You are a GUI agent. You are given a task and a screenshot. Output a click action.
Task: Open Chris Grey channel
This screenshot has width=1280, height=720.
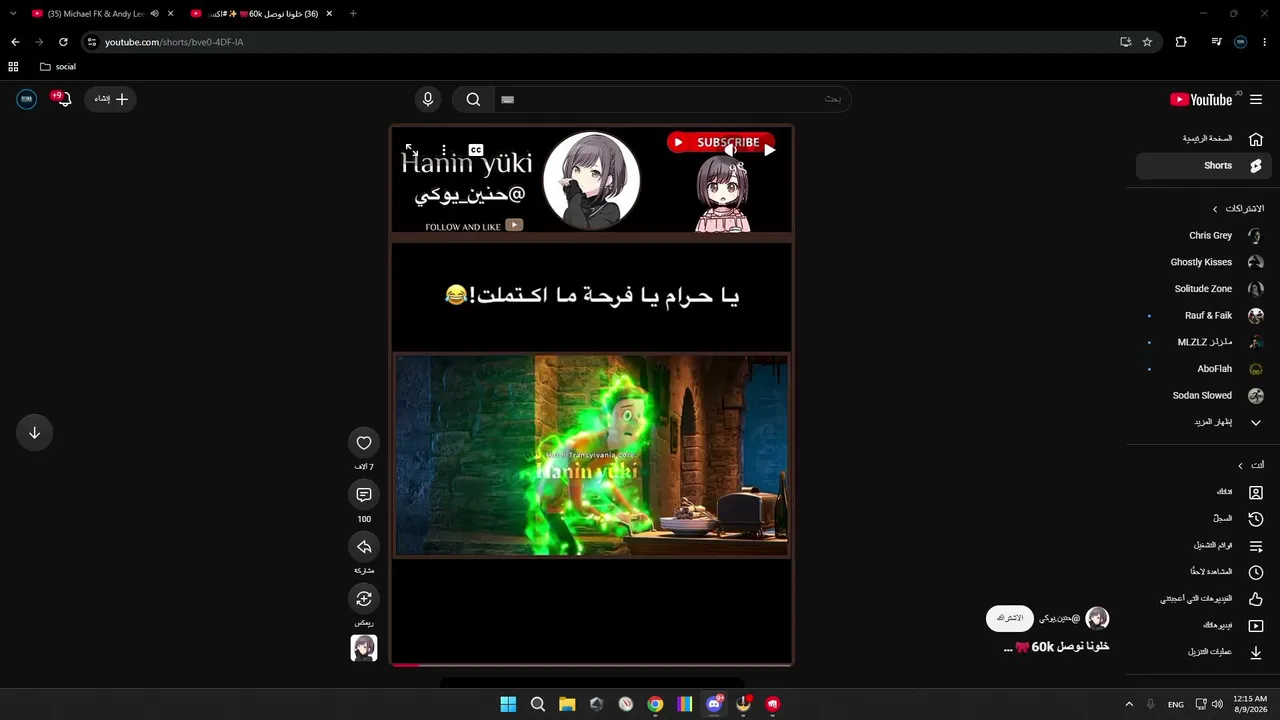coord(1204,236)
